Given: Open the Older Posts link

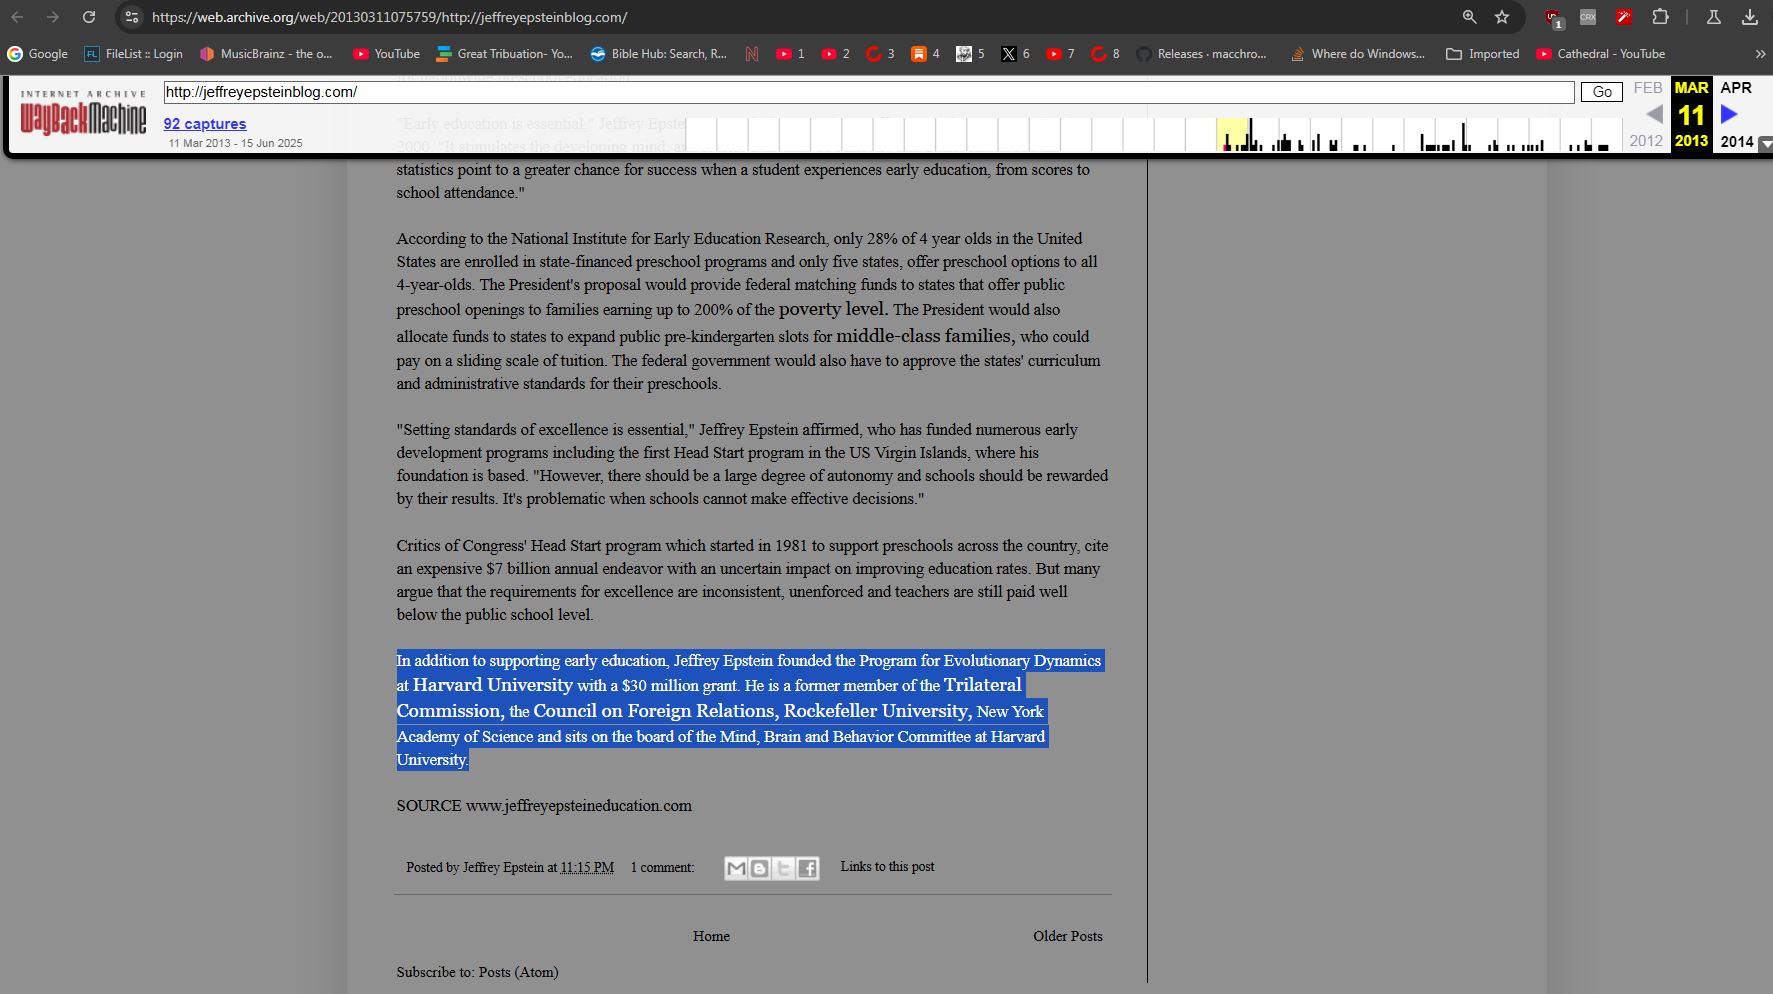Looking at the screenshot, I should pos(1068,936).
